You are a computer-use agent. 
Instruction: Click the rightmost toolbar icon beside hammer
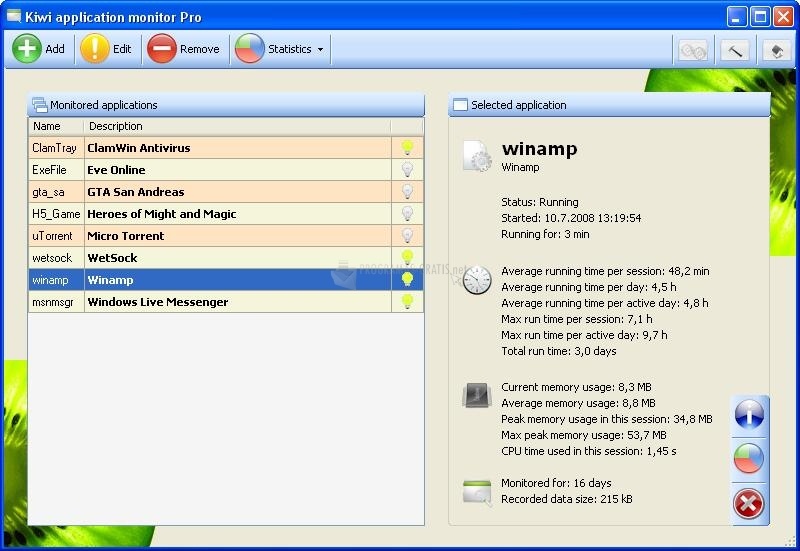[x=777, y=50]
